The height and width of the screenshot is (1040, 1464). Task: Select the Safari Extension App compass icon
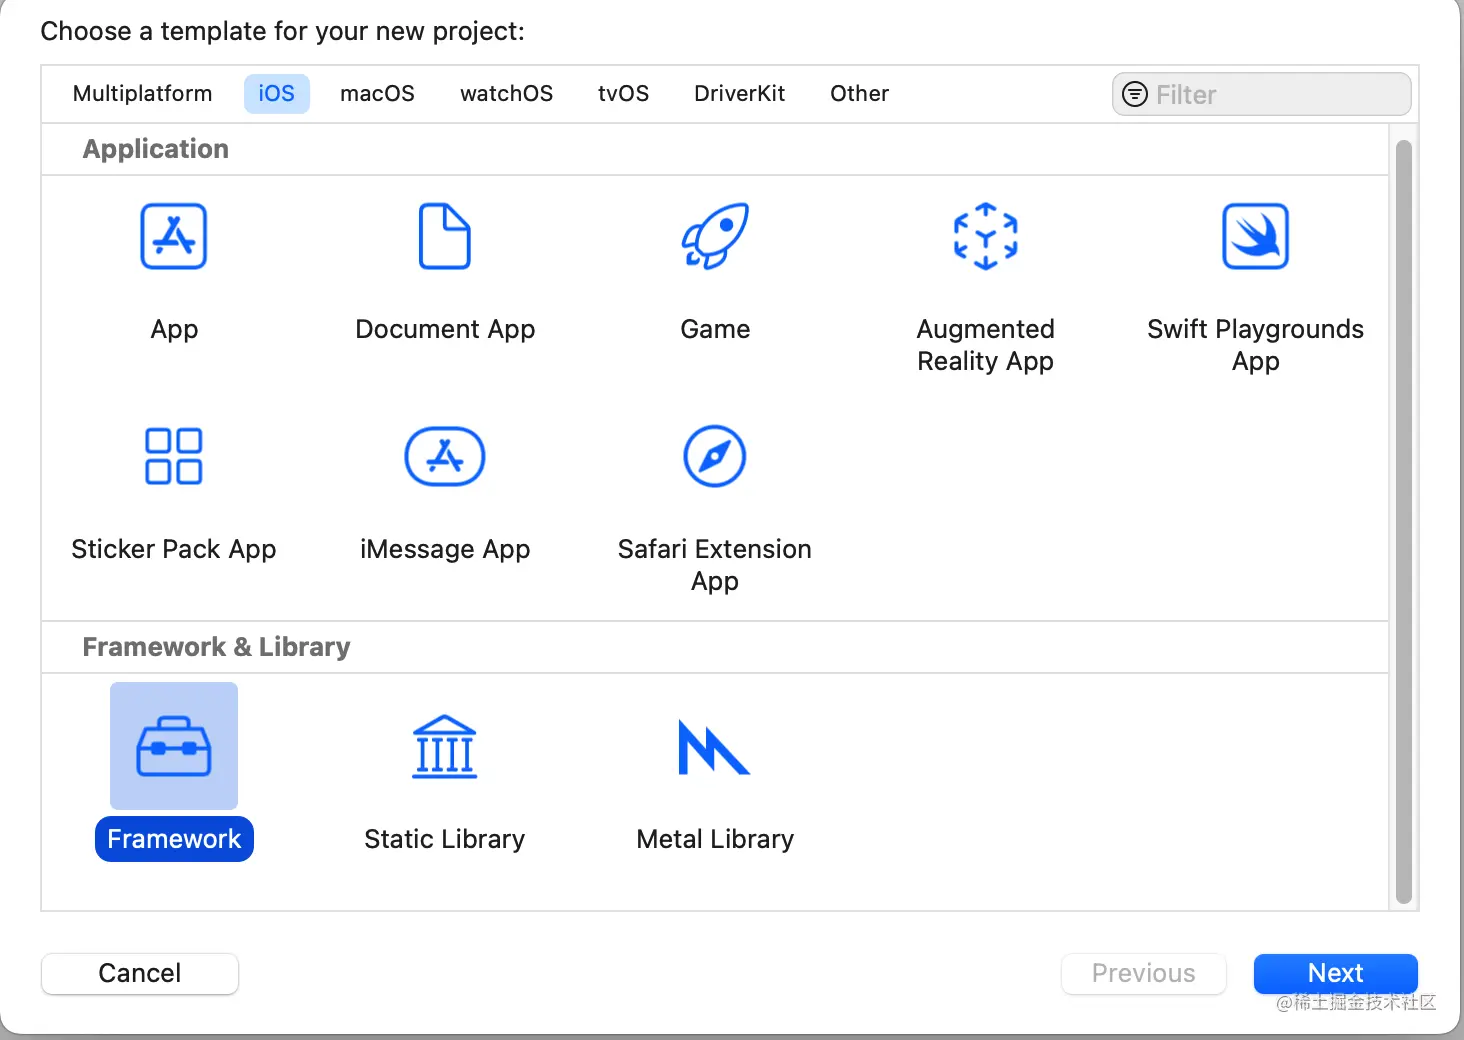(x=715, y=456)
